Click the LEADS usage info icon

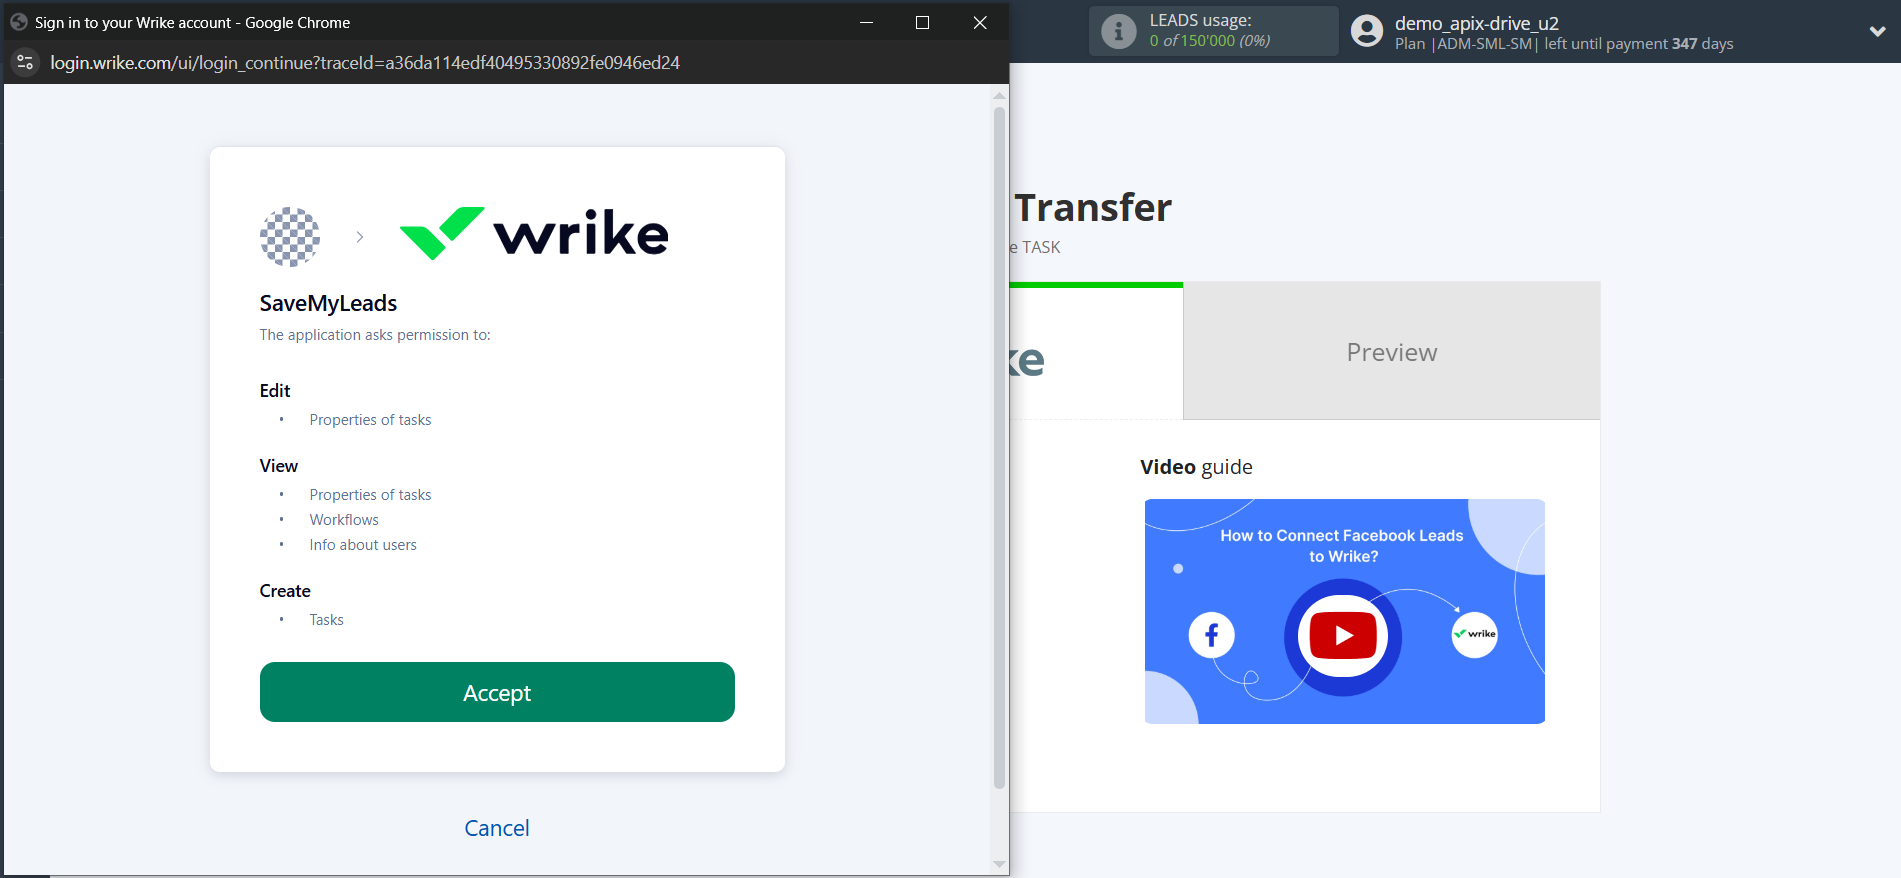[x=1118, y=32]
